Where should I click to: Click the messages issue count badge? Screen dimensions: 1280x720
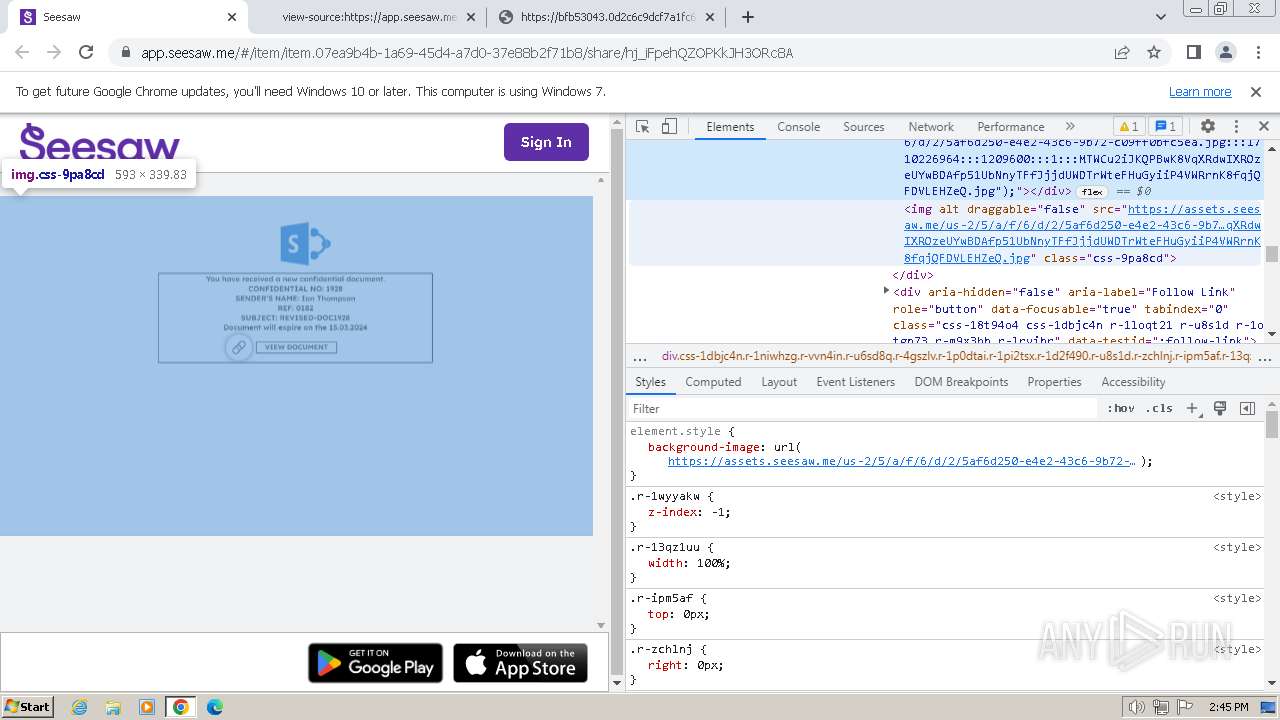(1166, 127)
